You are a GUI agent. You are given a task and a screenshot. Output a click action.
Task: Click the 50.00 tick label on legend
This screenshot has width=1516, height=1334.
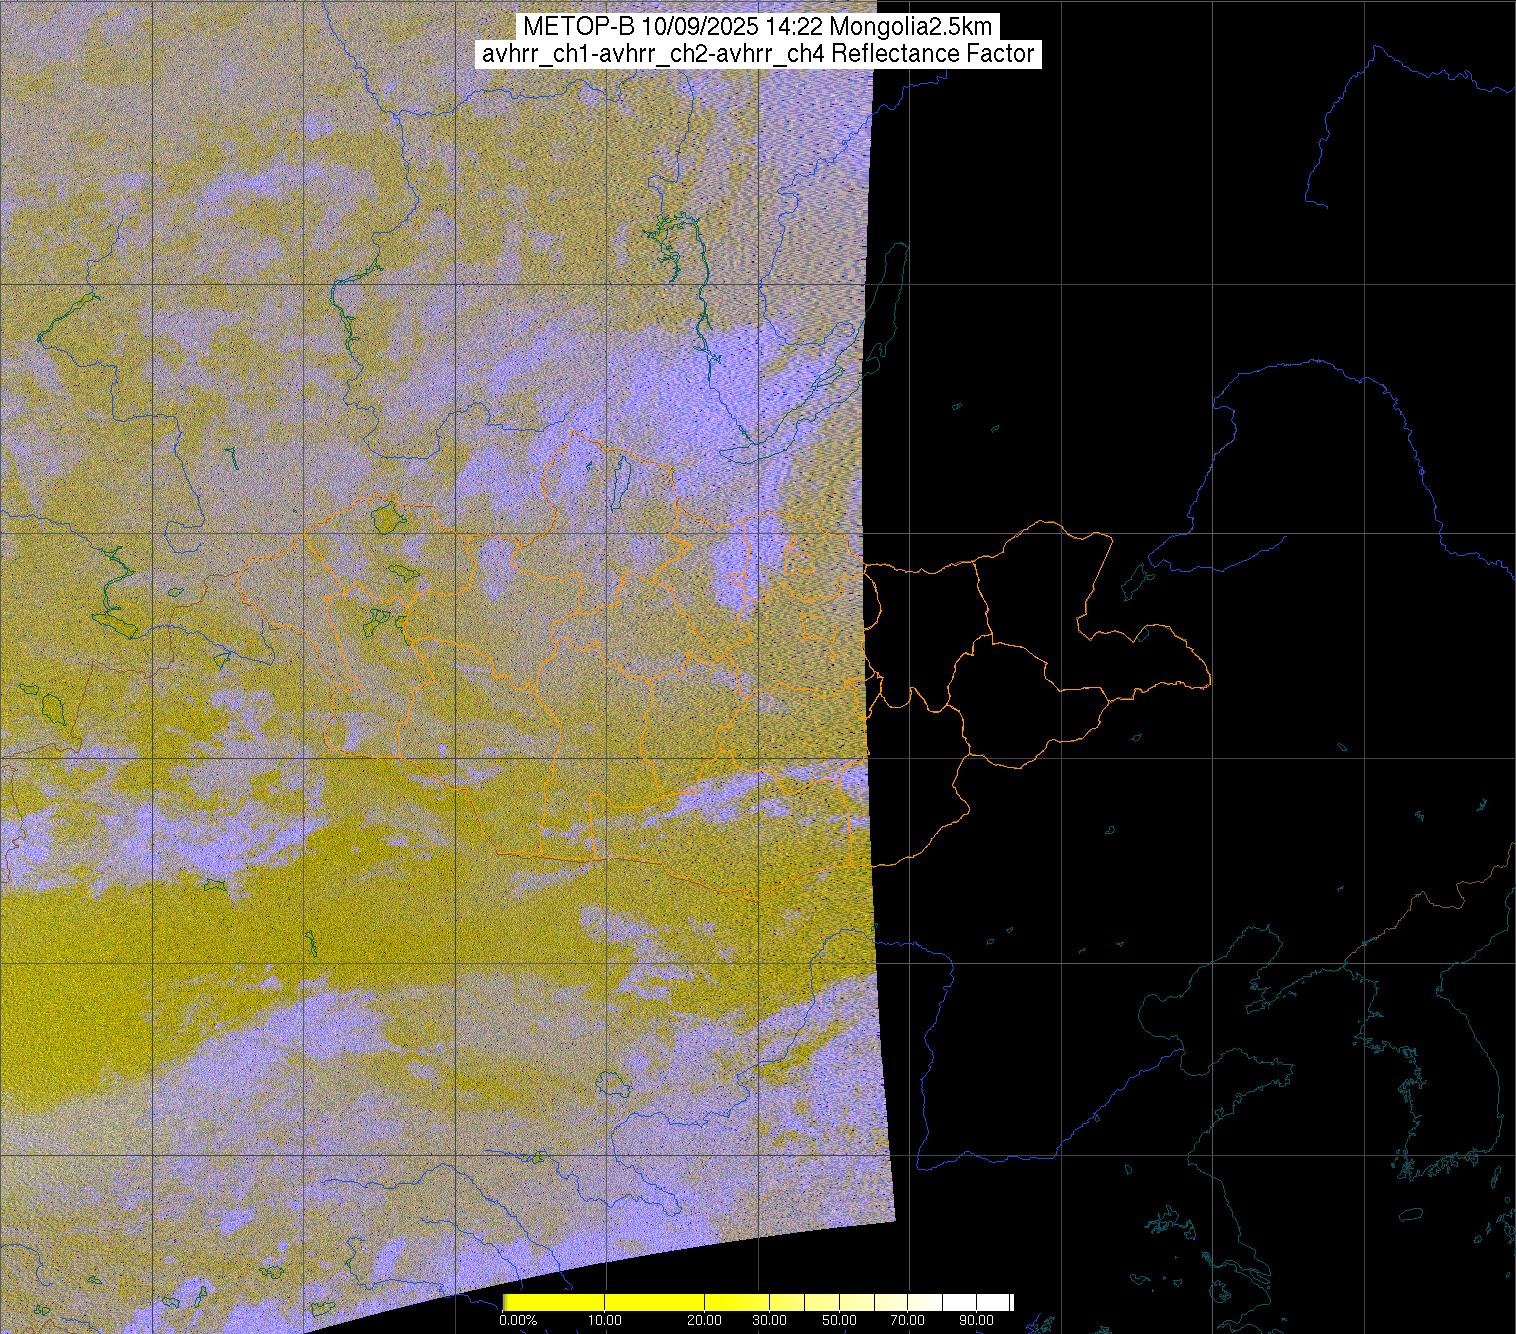840,1321
